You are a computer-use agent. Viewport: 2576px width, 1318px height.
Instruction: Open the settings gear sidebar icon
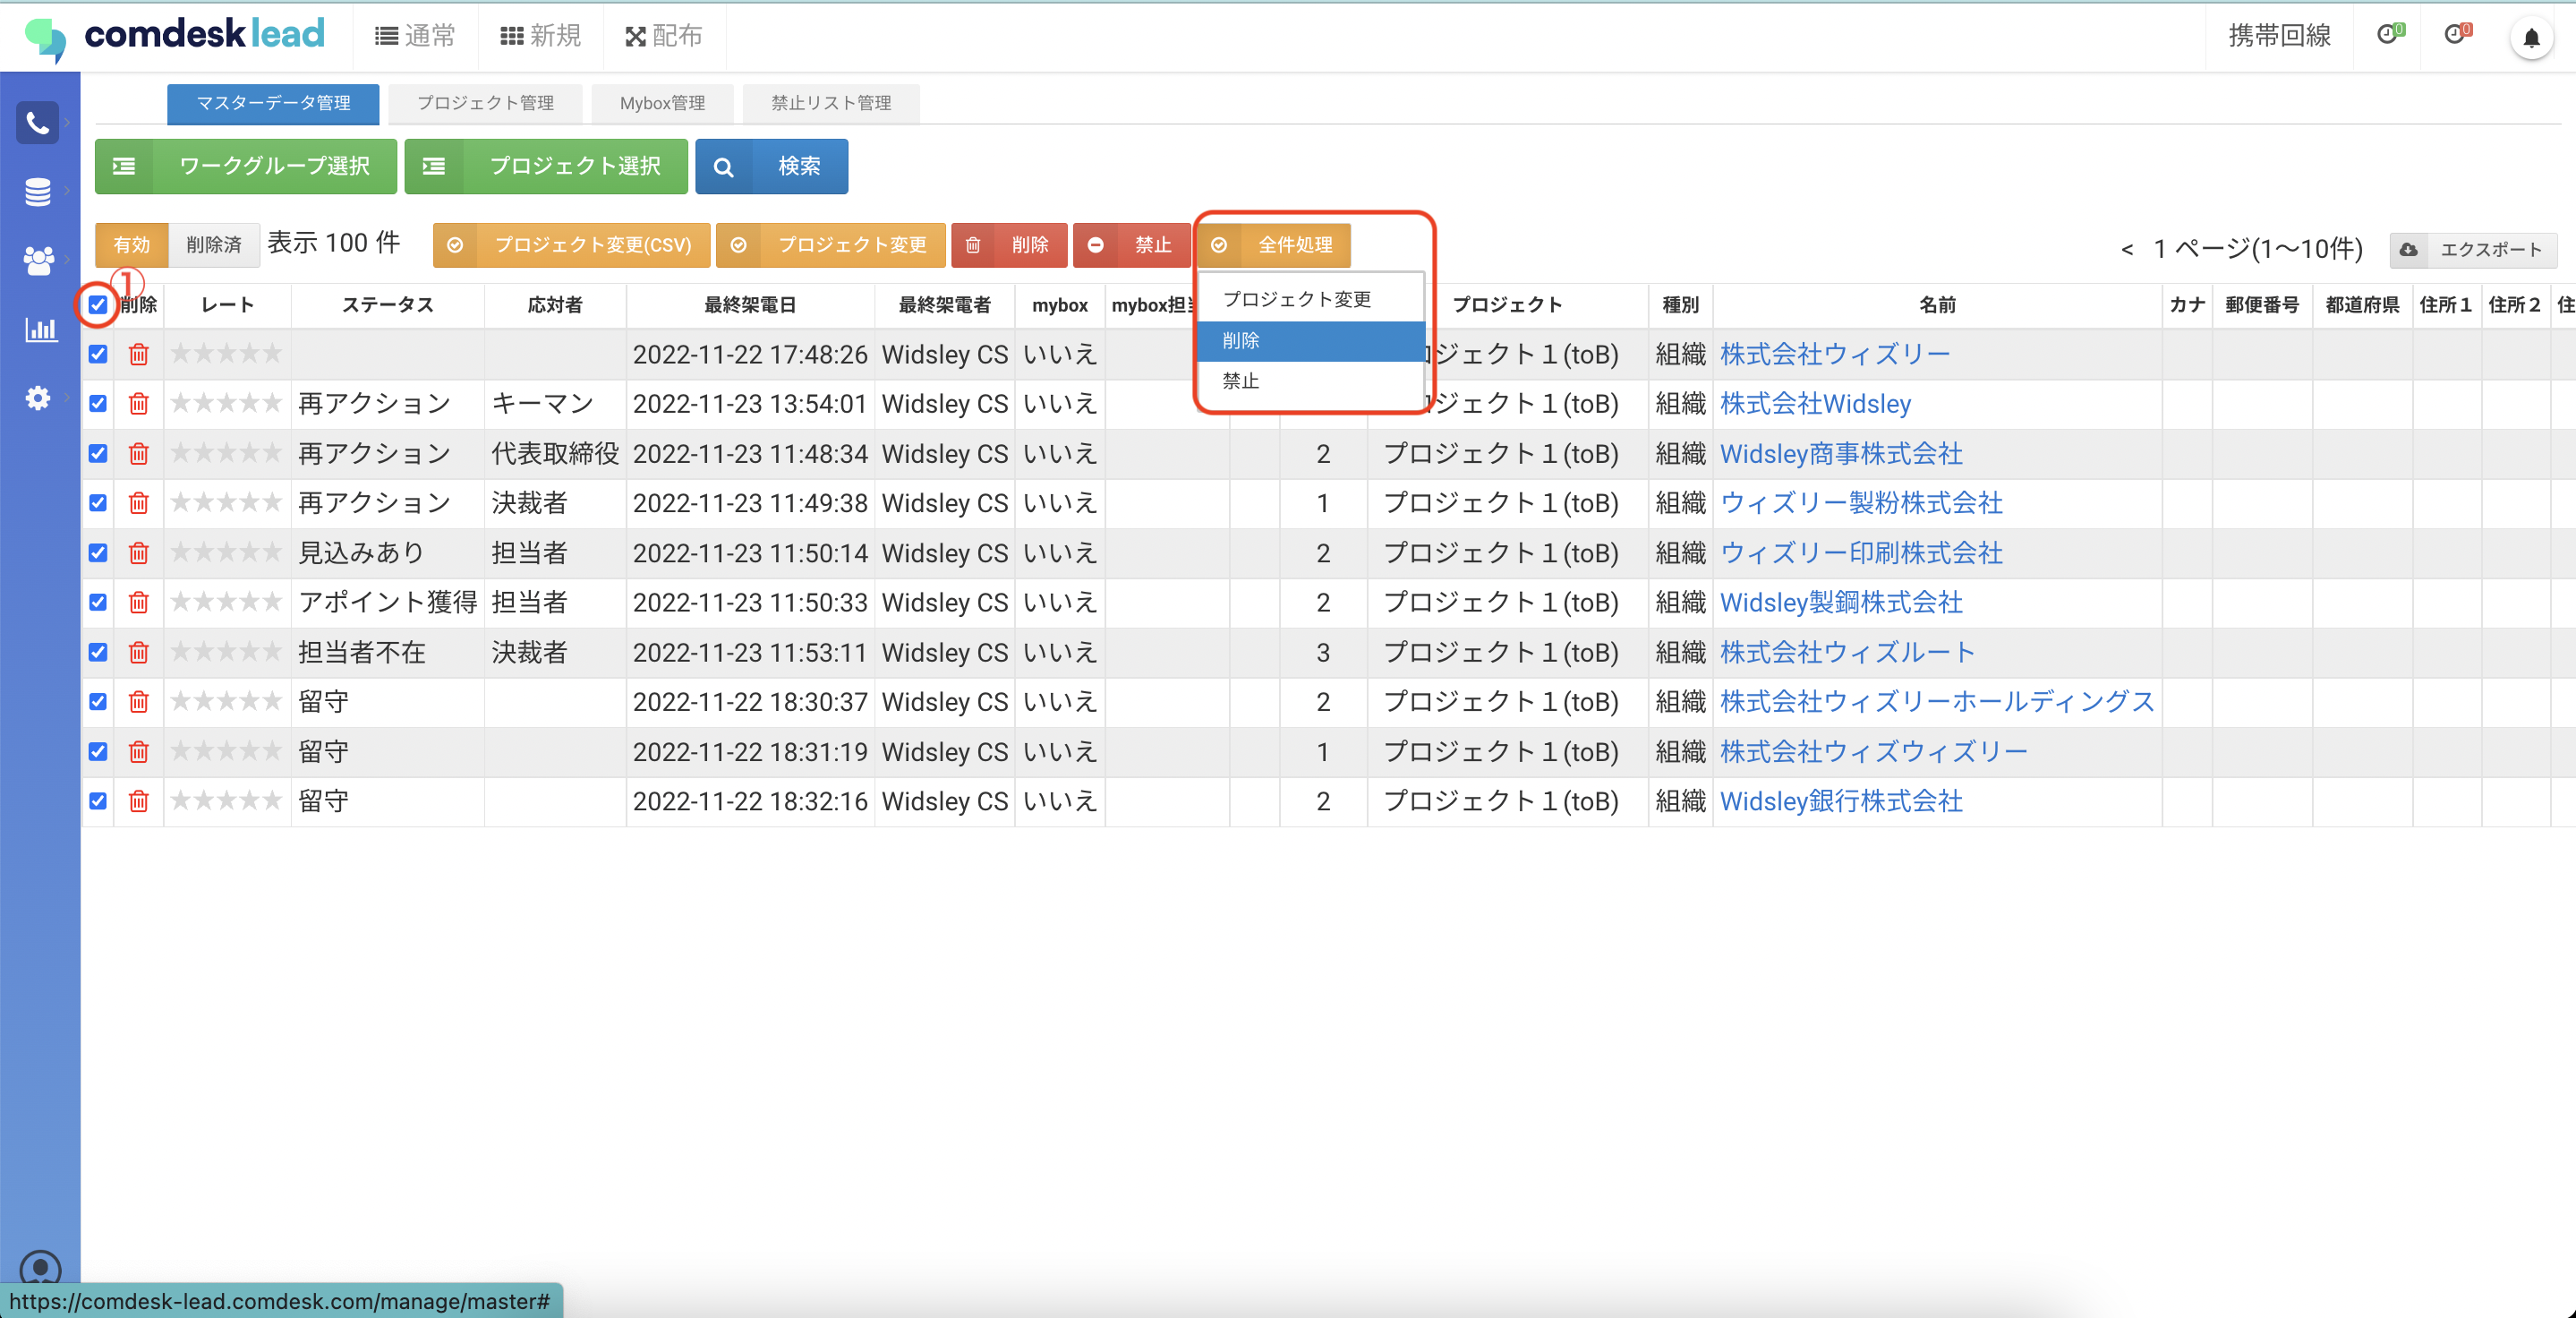(x=37, y=398)
